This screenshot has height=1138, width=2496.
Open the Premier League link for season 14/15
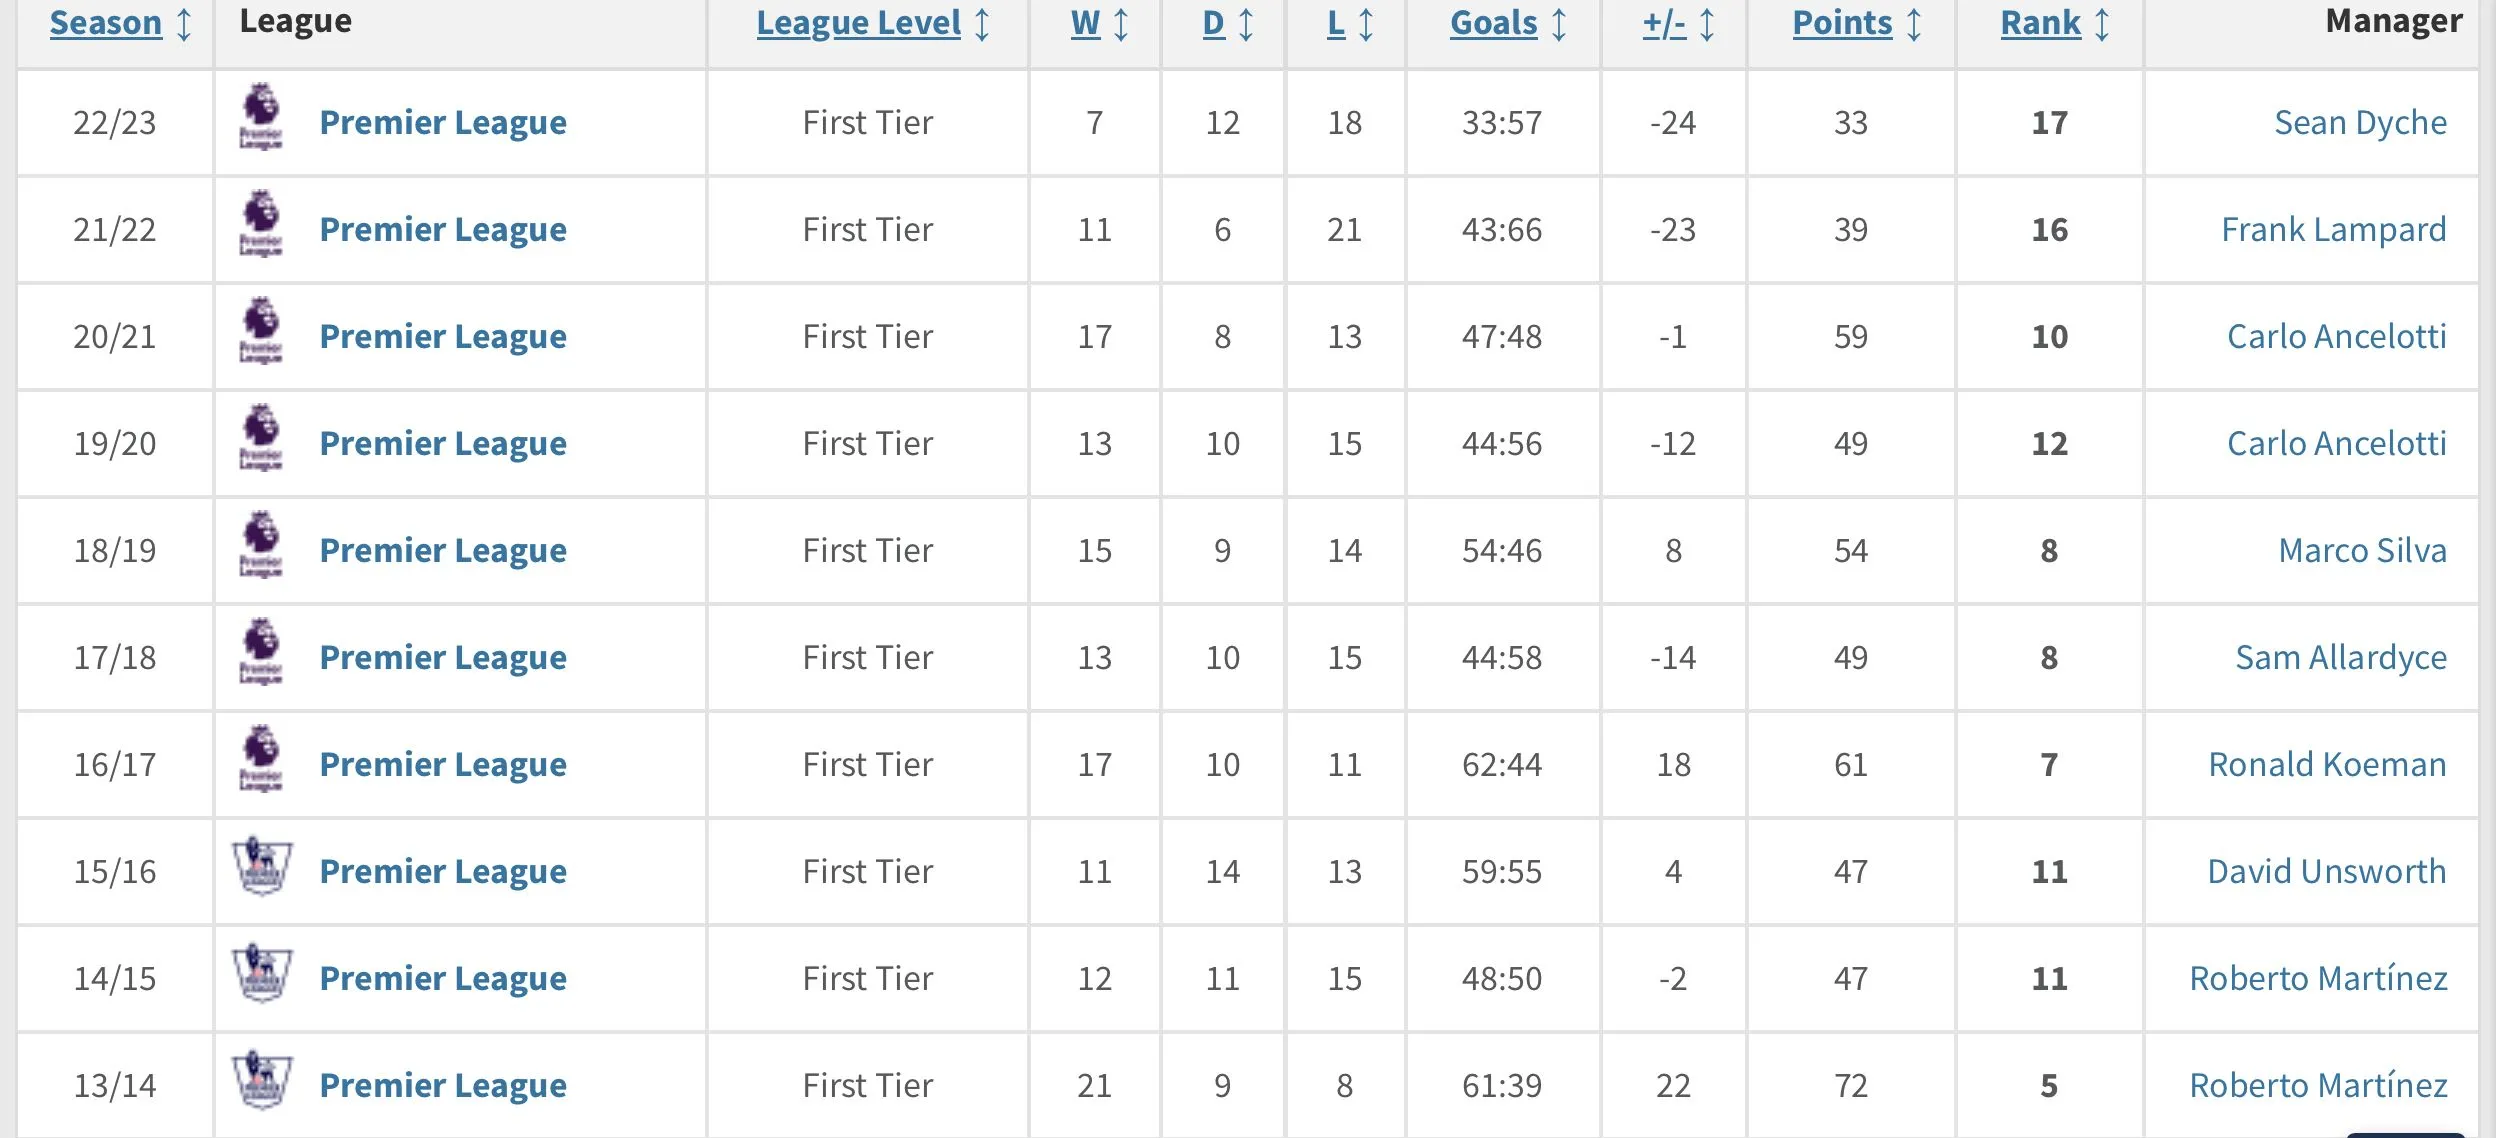coord(443,979)
